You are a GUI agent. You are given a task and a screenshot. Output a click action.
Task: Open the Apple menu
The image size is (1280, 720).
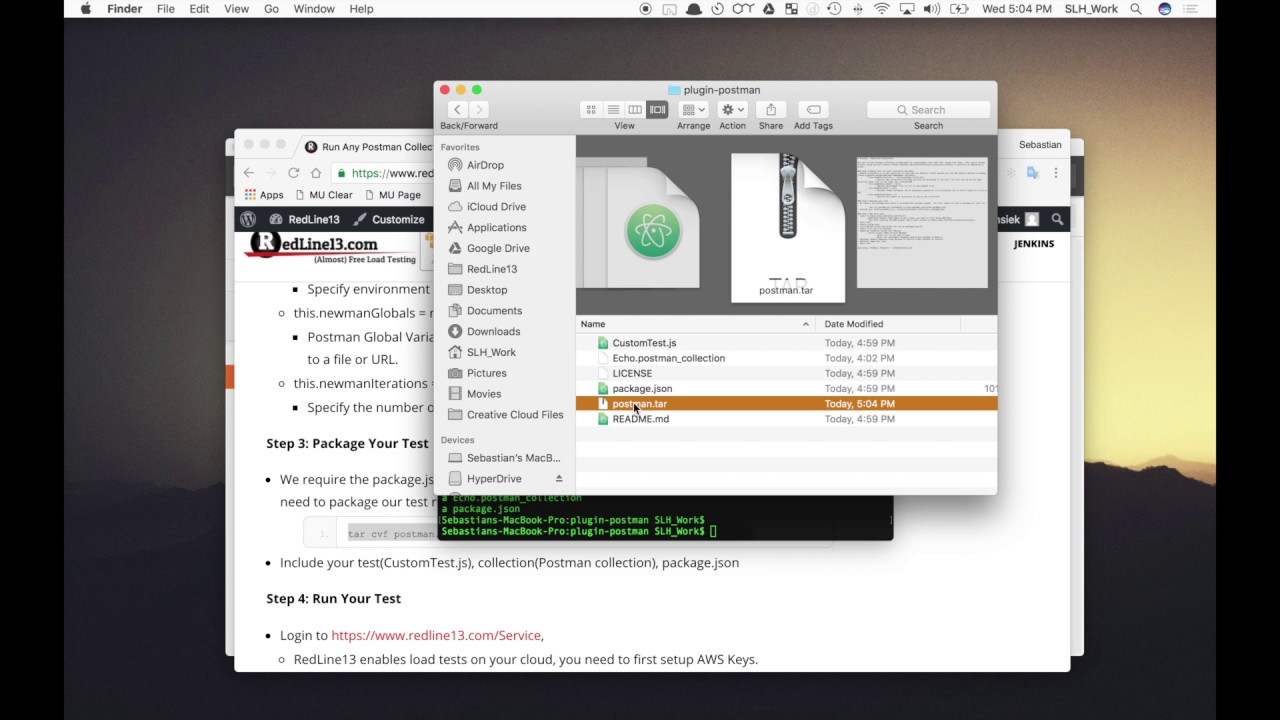pos(85,9)
